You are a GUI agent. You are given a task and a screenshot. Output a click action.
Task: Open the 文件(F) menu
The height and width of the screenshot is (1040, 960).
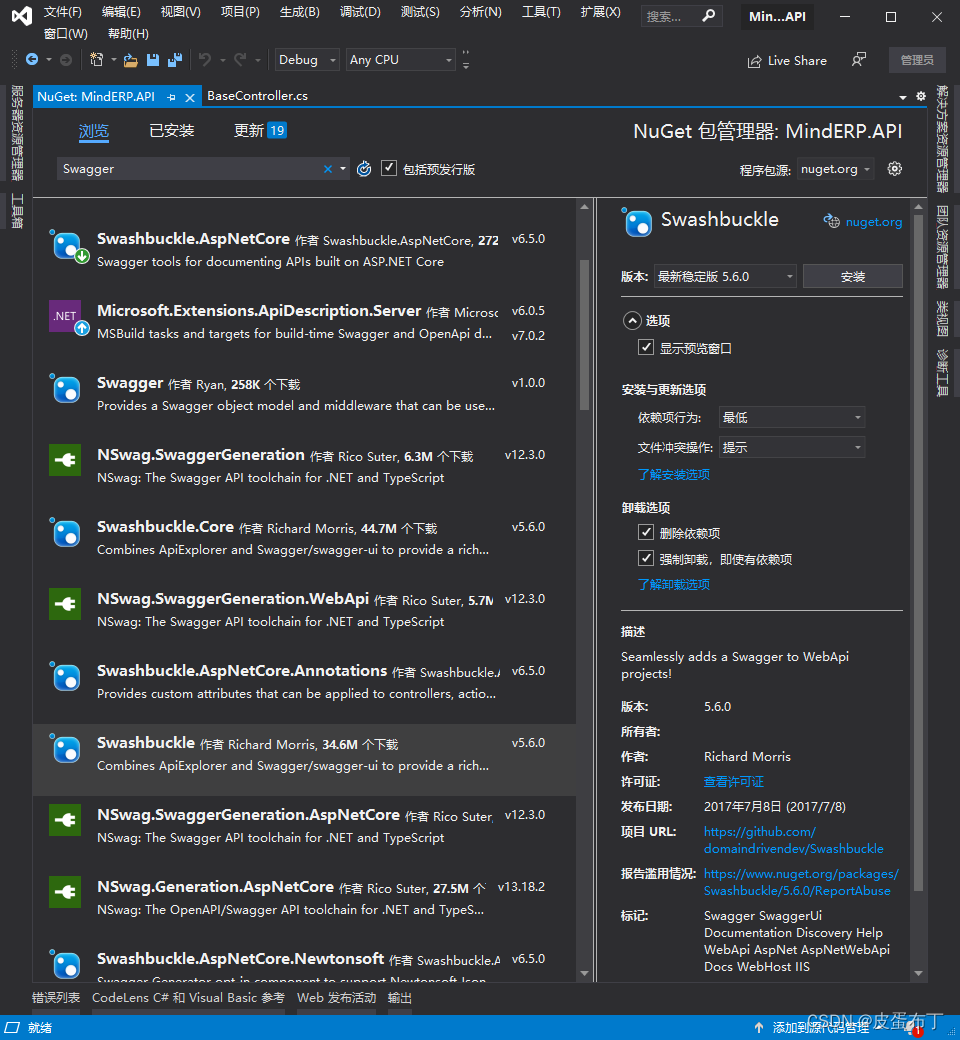tap(62, 12)
